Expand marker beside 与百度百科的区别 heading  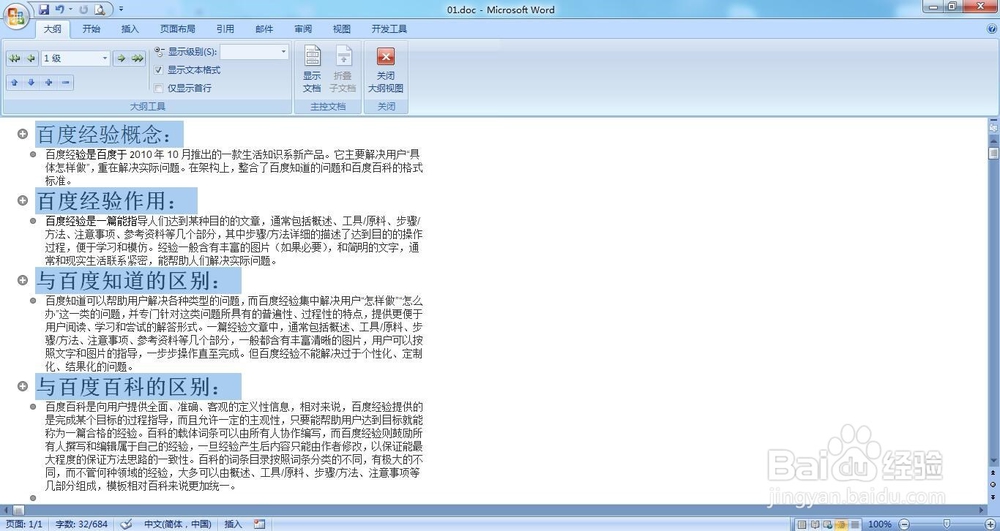coord(22,386)
